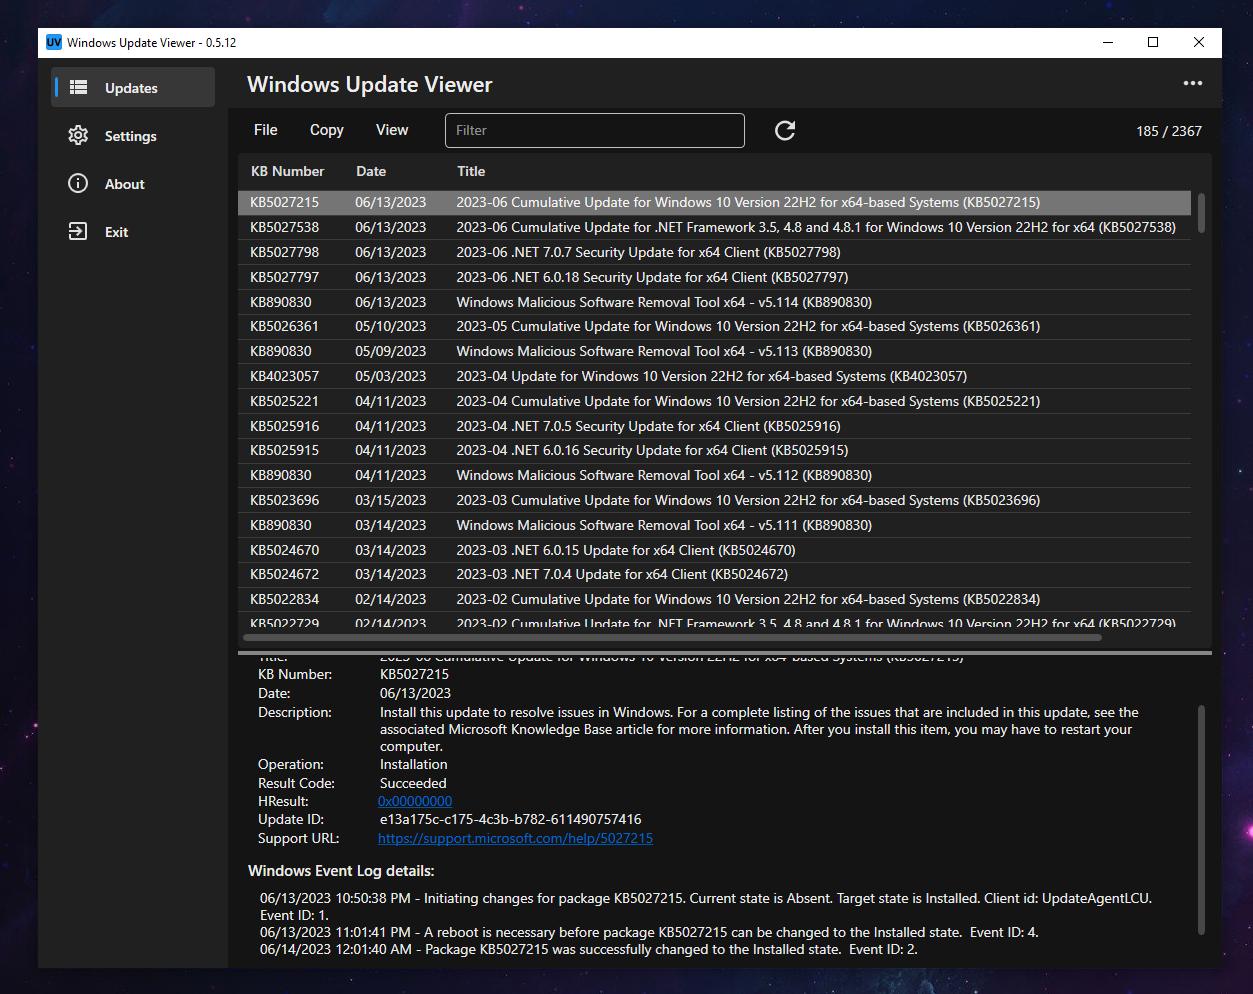This screenshot has height=994, width=1253.
Task: Click the UV app icon in title bar
Action: pos(53,42)
